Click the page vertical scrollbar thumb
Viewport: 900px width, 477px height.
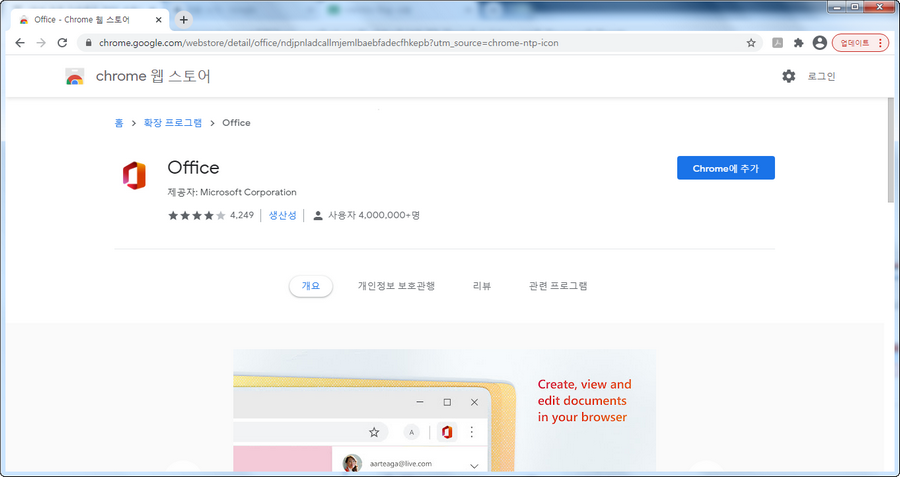890,150
